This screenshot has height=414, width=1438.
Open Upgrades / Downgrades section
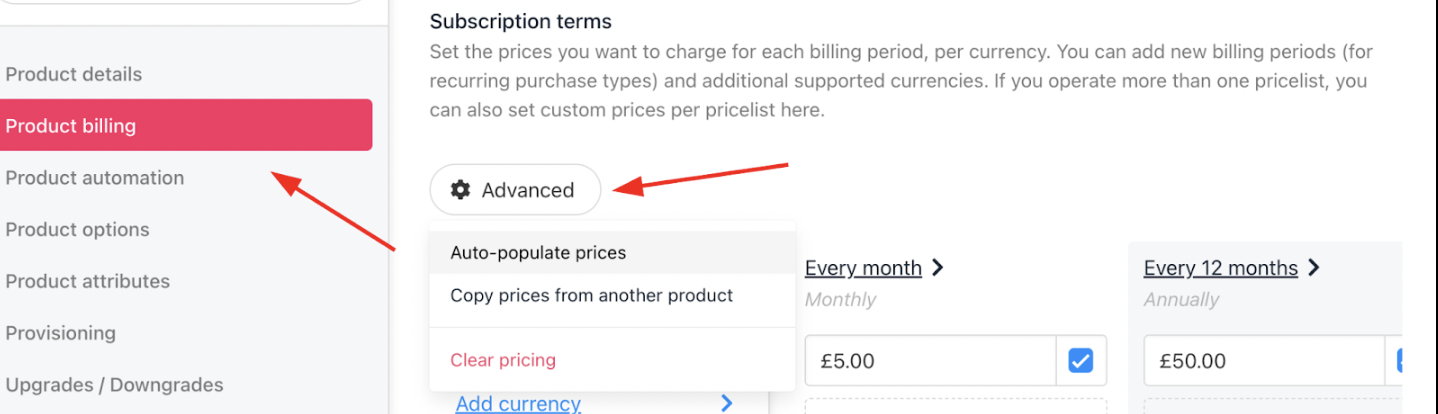click(114, 385)
